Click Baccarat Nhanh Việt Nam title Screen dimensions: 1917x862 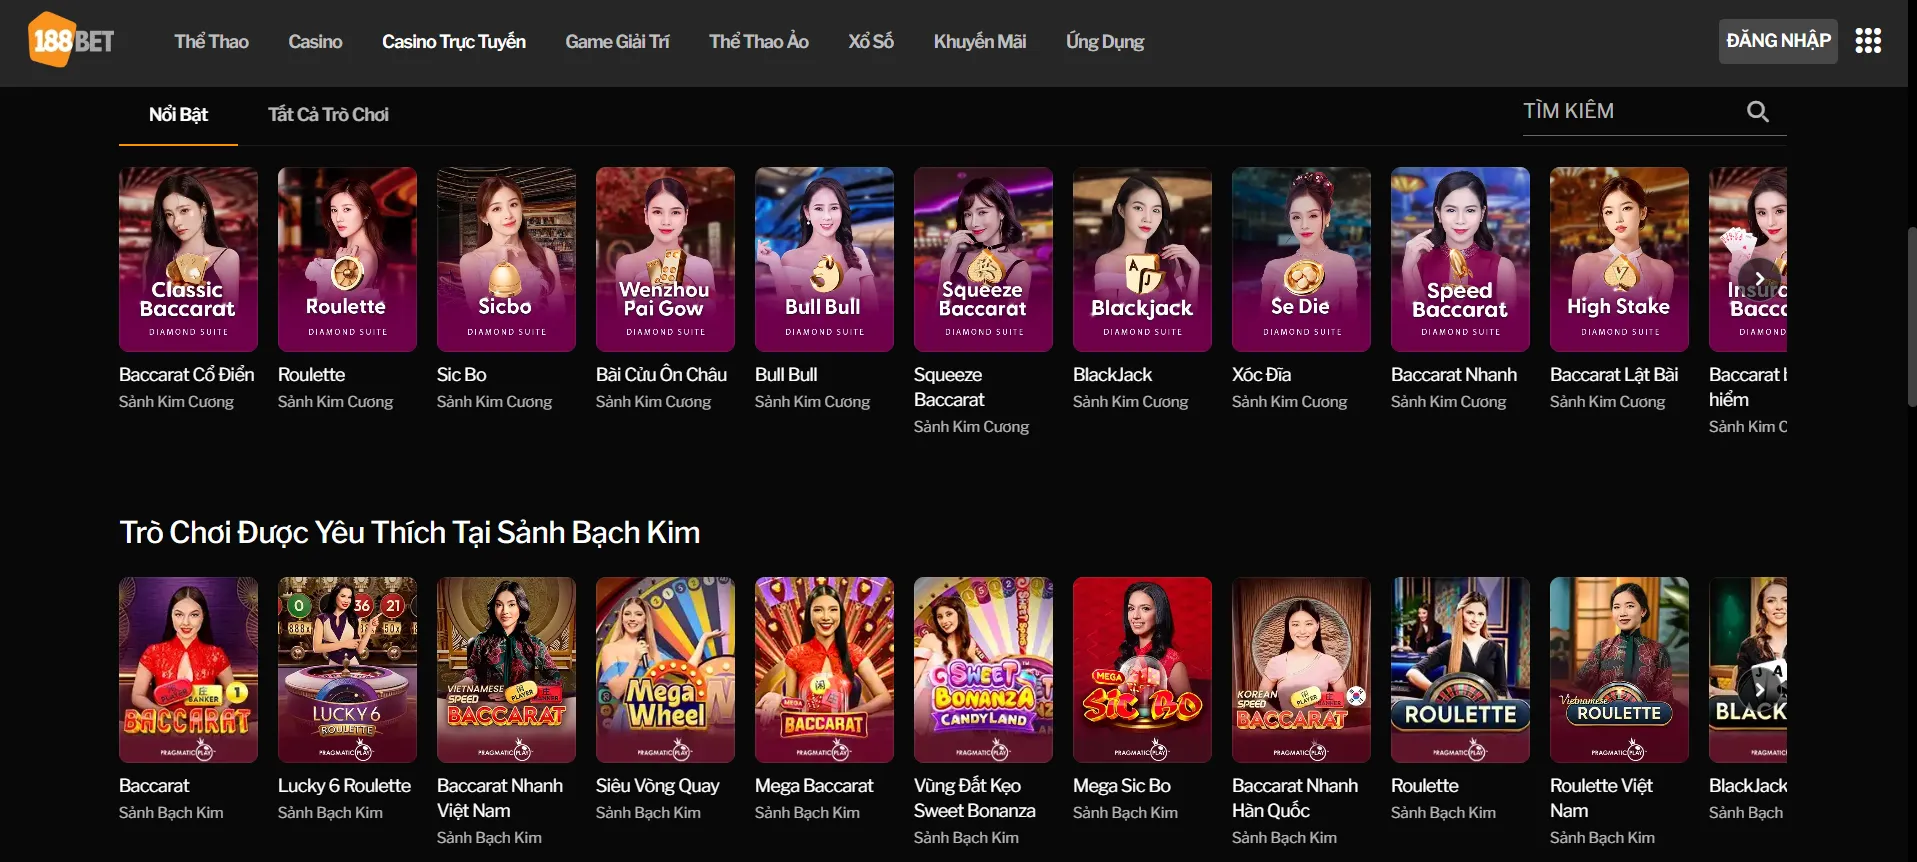point(500,798)
